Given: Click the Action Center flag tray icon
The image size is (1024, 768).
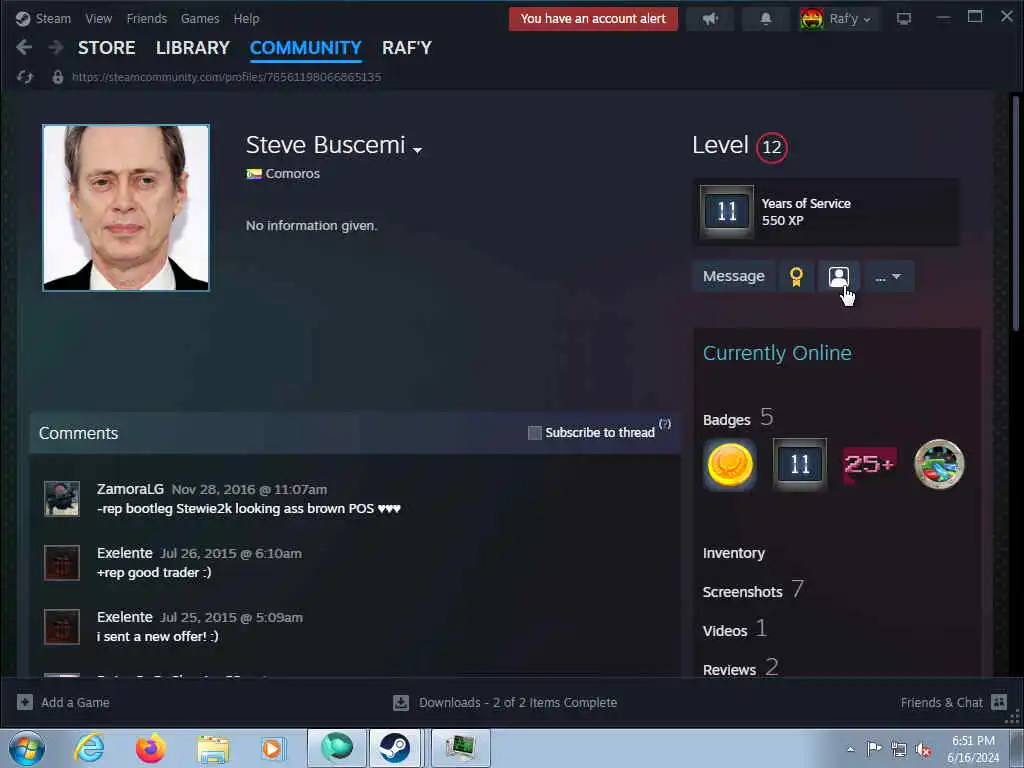Looking at the screenshot, I should click(874, 749).
